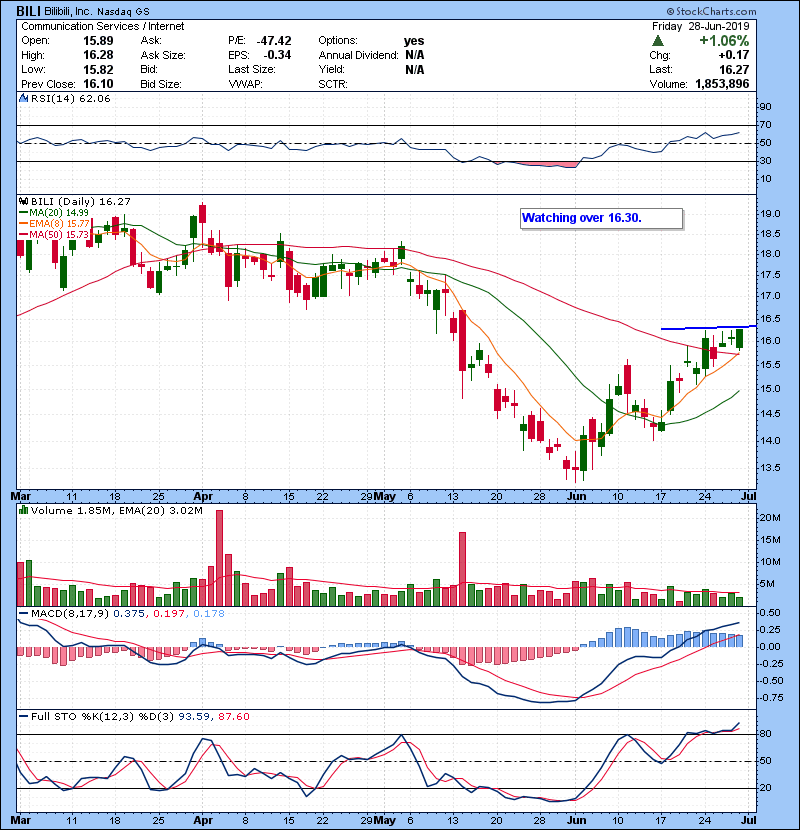Click the 'SCTR:' label
The width and height of the screenshot is (800, 830).
(x=332, y=84)
